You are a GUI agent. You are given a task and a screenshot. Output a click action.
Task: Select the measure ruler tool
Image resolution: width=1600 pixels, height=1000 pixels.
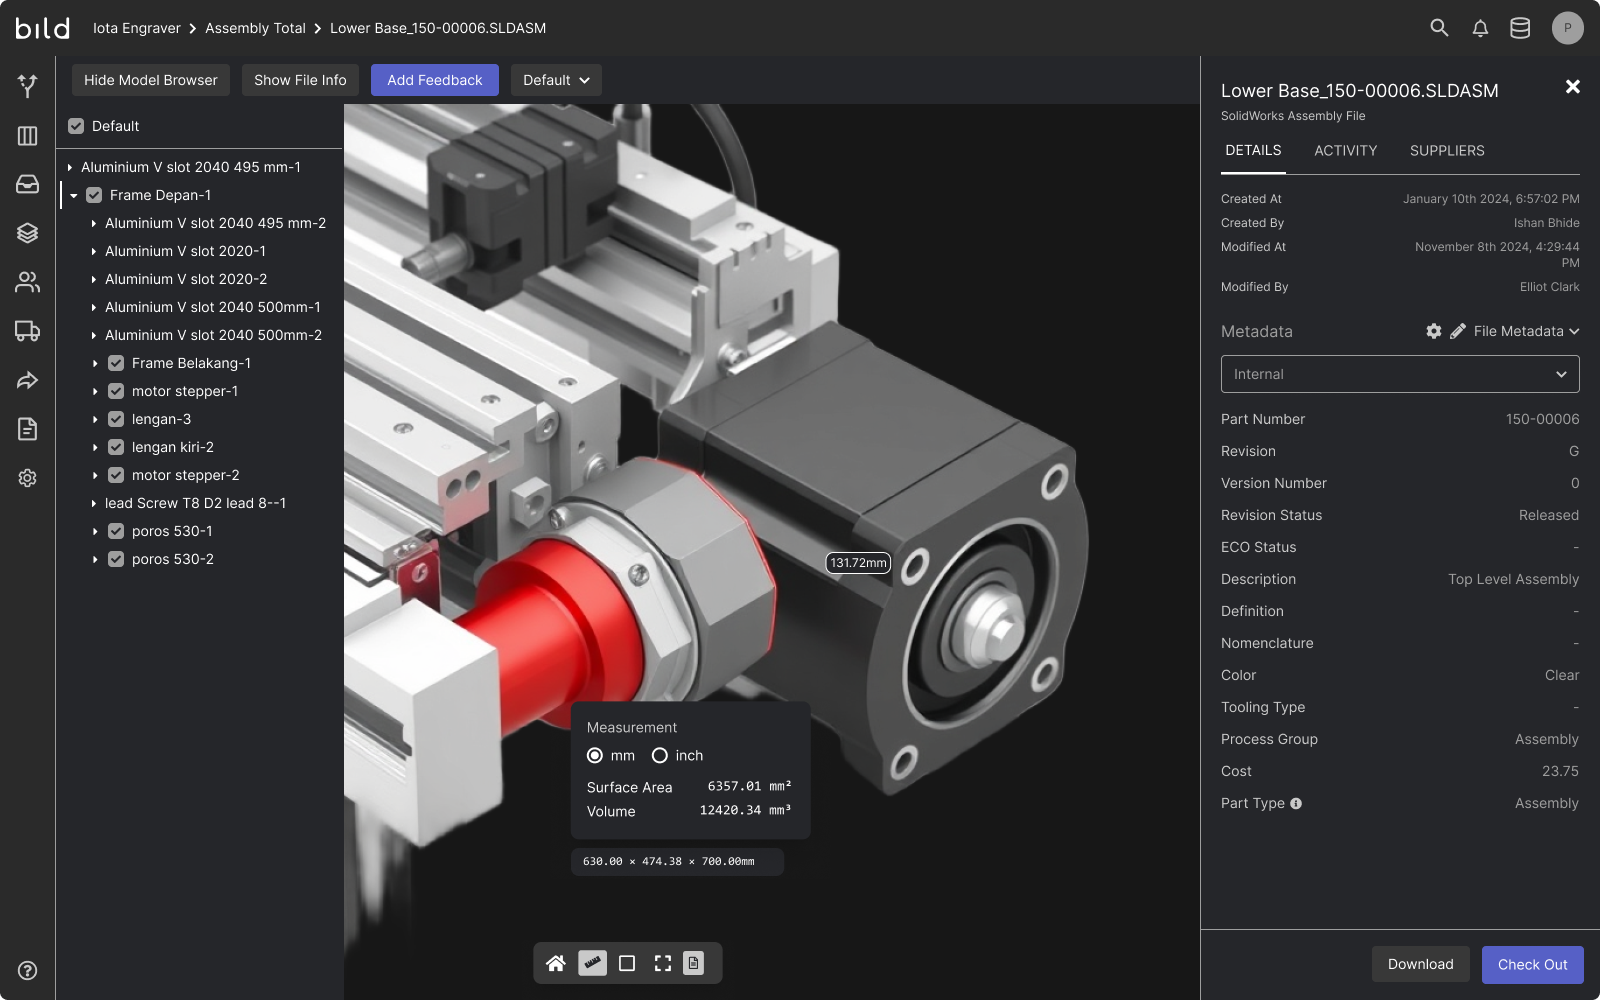coord(592,963)
